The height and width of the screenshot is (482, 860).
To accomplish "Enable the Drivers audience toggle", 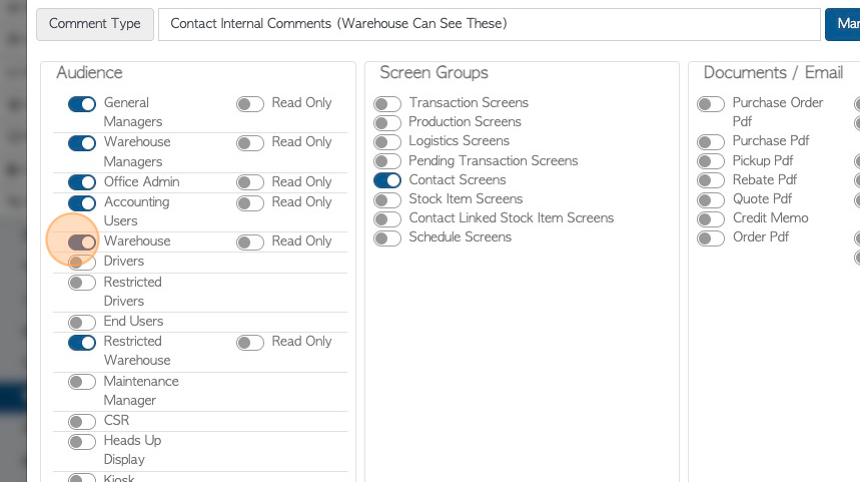I will [x=82, y=262].
